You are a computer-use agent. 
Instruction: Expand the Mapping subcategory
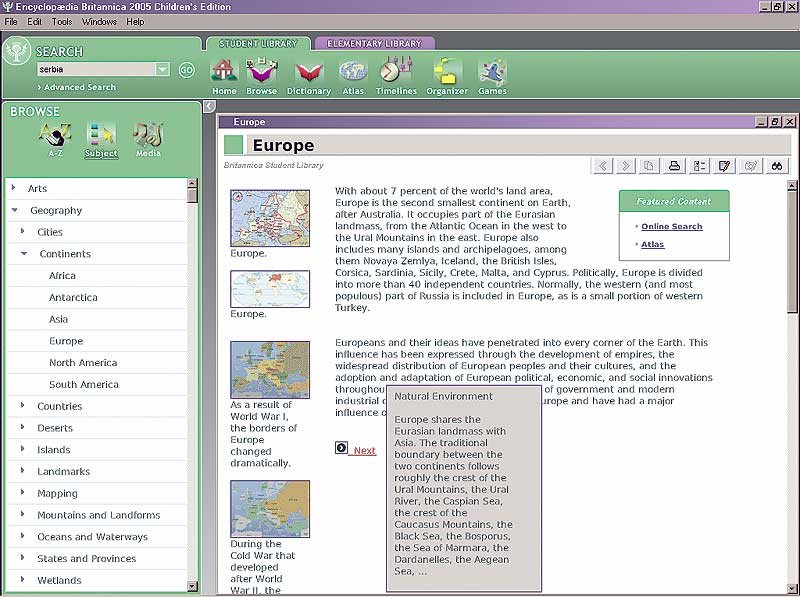(x=22, y=492)
